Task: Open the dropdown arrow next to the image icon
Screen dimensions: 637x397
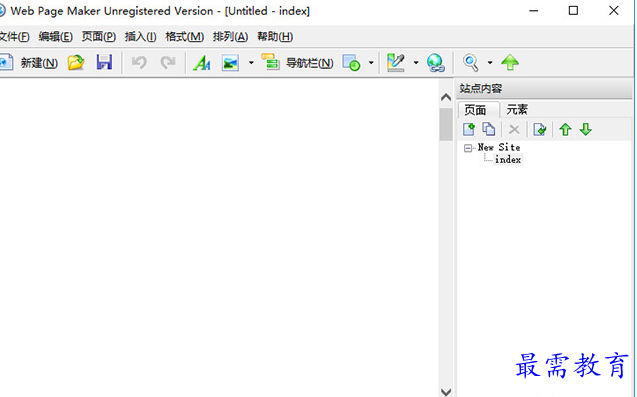Action: pyautogui.click(x=251, y=63)
